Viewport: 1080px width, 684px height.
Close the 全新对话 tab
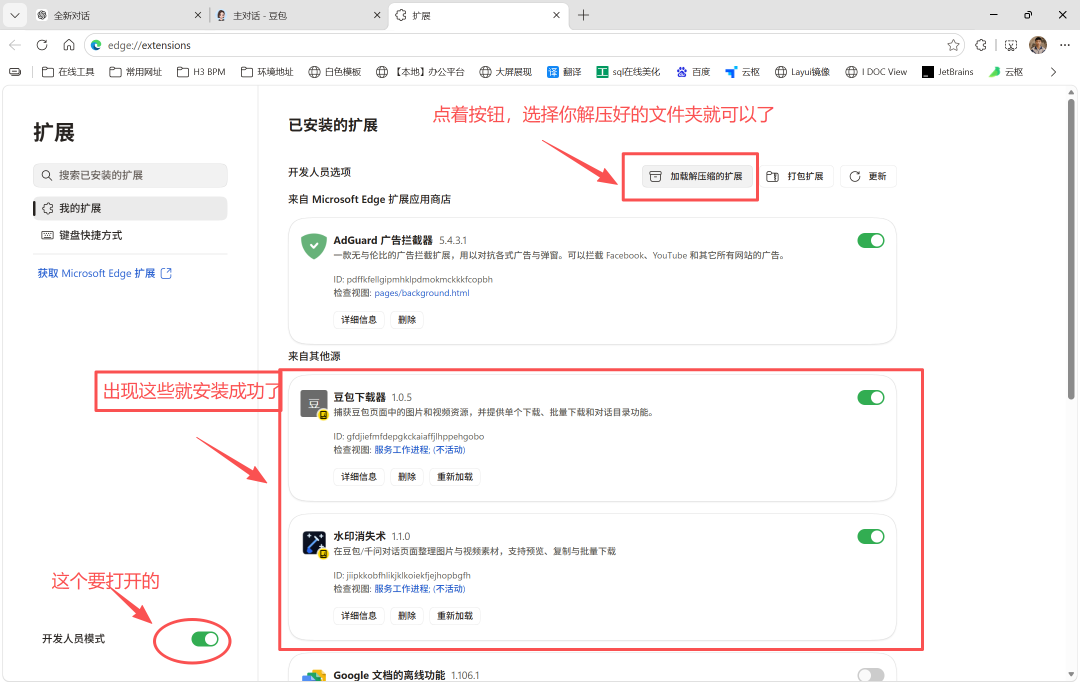[198, 15]
